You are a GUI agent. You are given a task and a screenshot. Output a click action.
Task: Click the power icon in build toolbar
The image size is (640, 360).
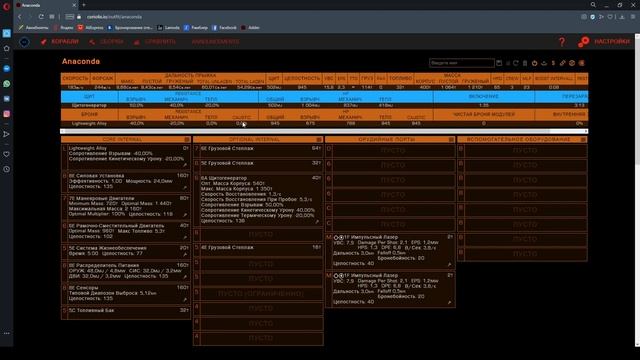pos(535,63)
